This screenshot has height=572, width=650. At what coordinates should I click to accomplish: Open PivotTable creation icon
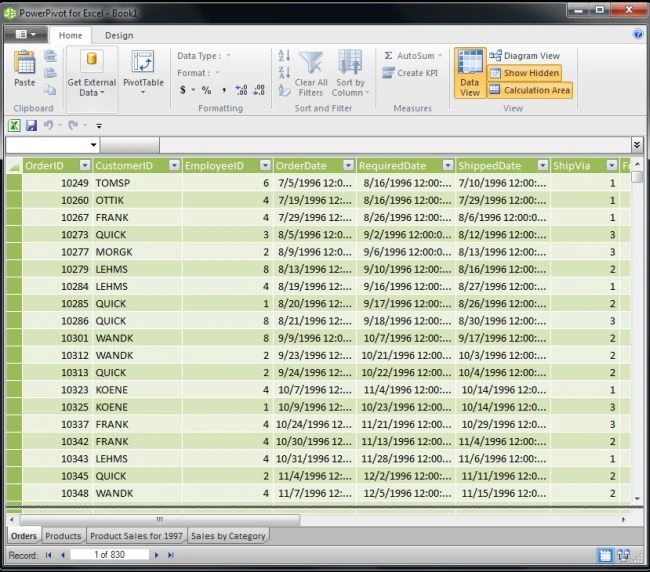[143, 62]
